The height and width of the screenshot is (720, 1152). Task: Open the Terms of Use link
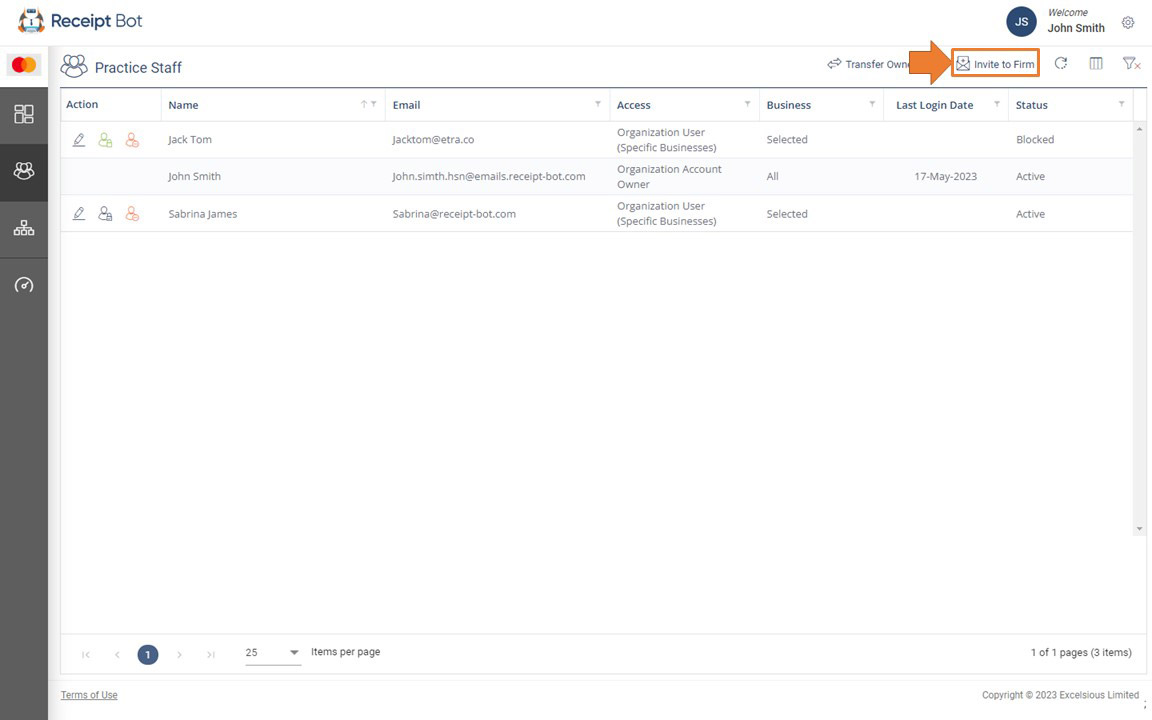[x=89, y=695]
